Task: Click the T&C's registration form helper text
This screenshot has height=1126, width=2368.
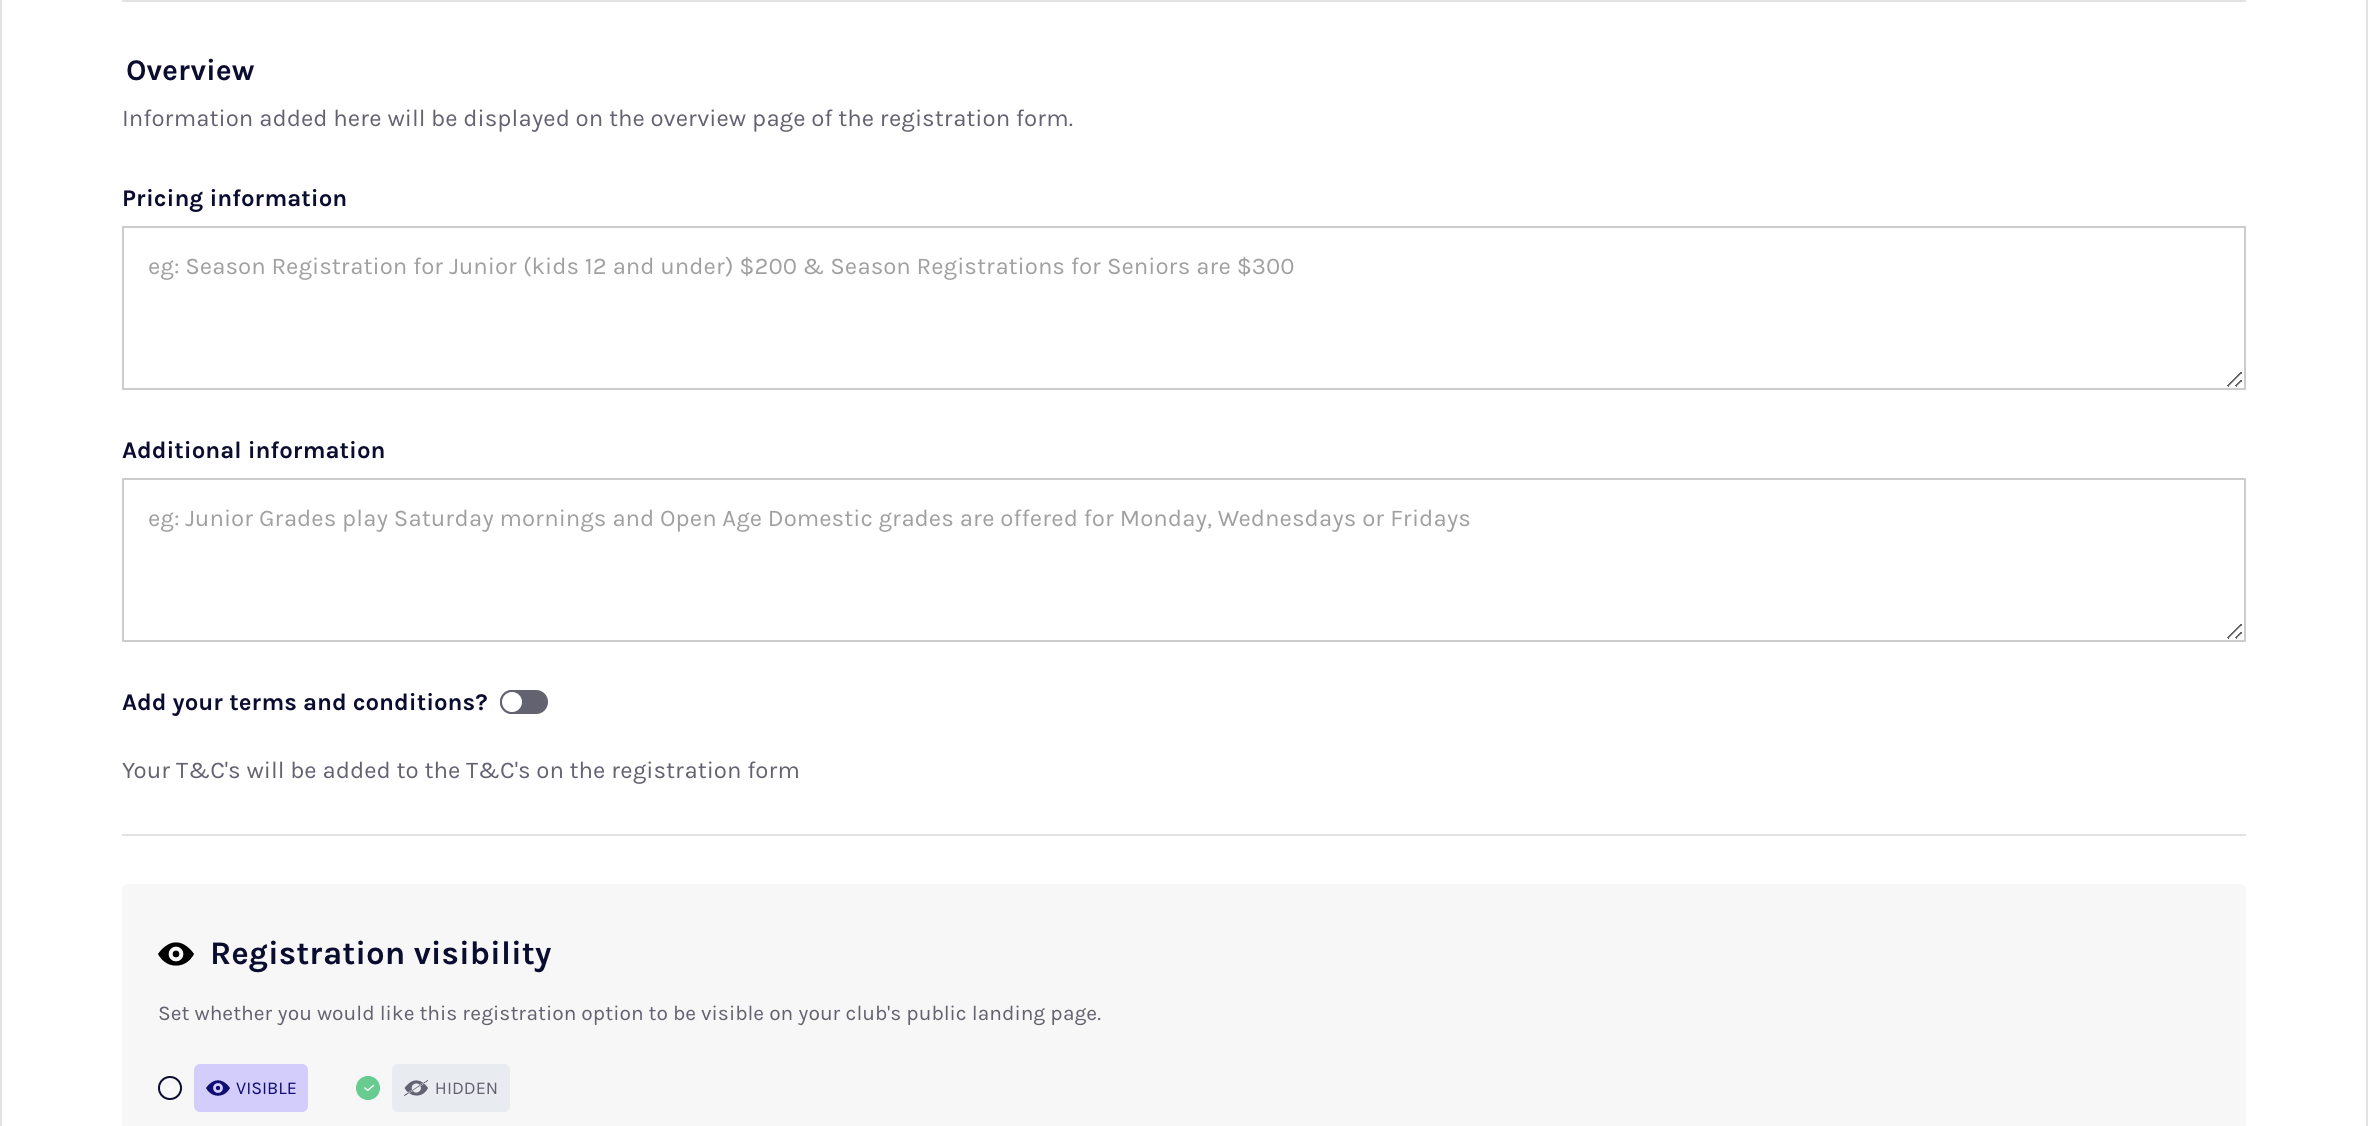Action: click(460, 770)
